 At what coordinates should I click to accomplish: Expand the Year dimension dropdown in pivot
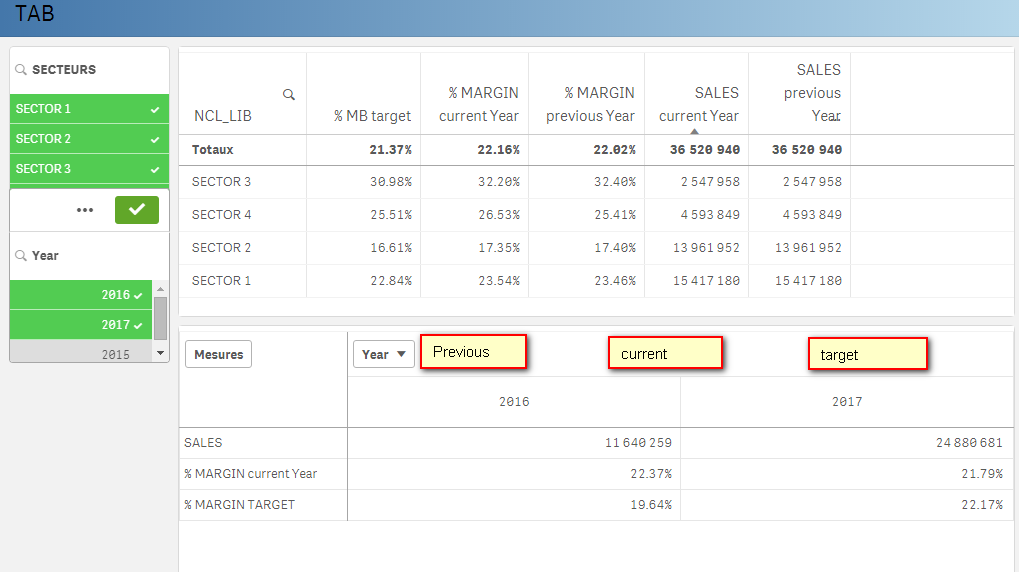point(383,354)
